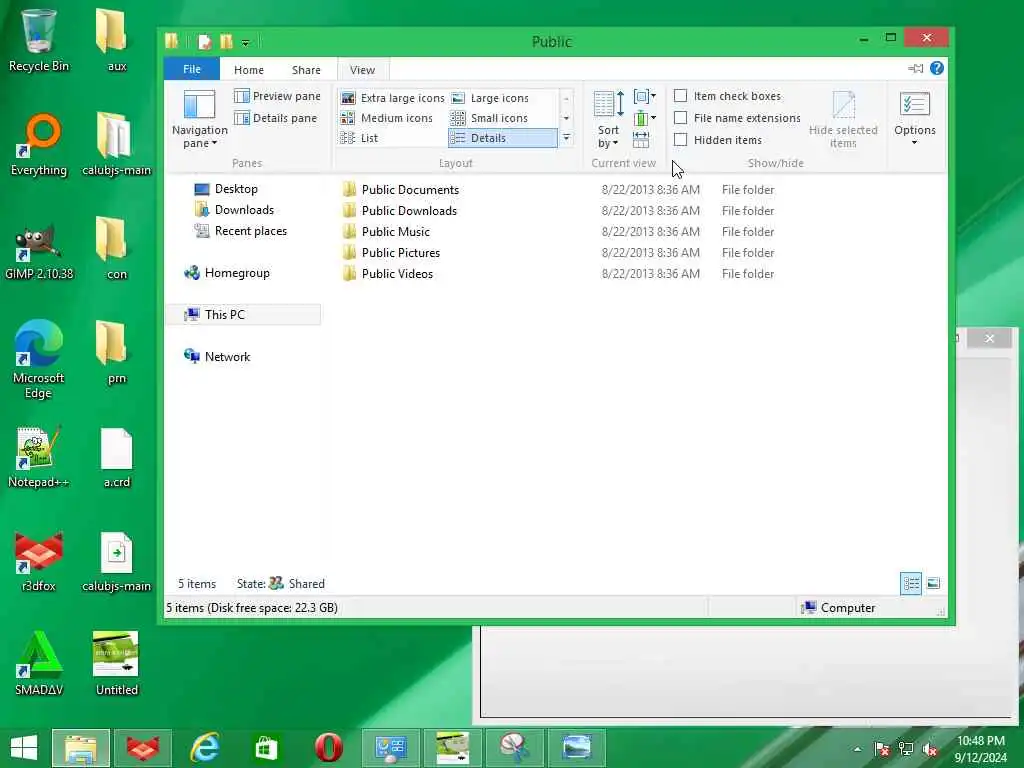This screenshot has width=1024, height=768.
Task: Click the con folder on desktop
Action: (x=114, y=248)
